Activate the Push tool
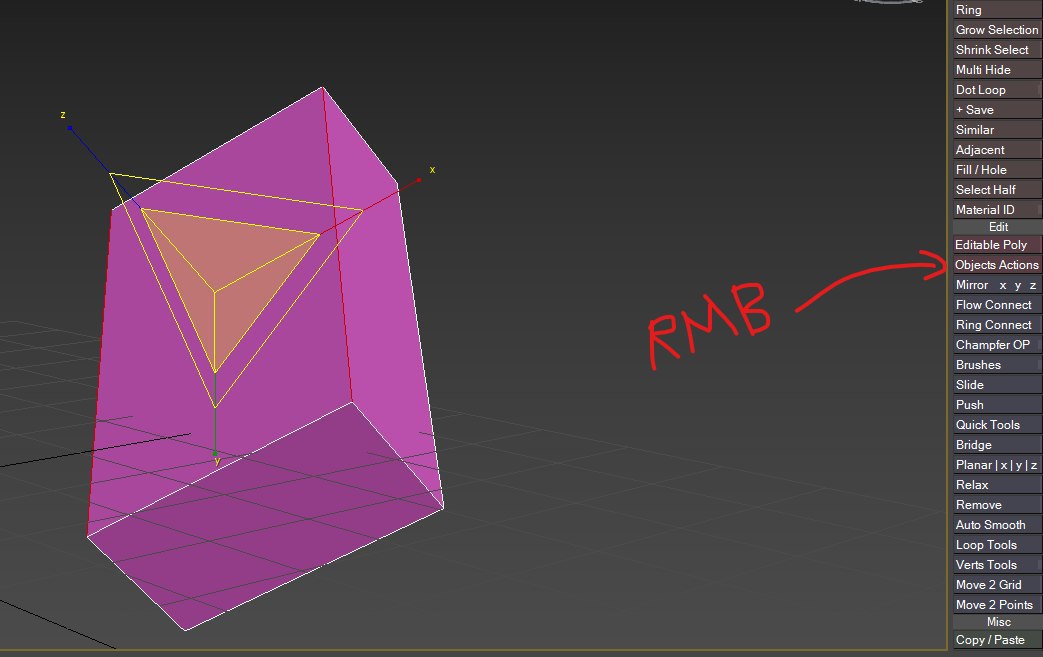This screenshot has width=1043, height=657. (997, 404)
